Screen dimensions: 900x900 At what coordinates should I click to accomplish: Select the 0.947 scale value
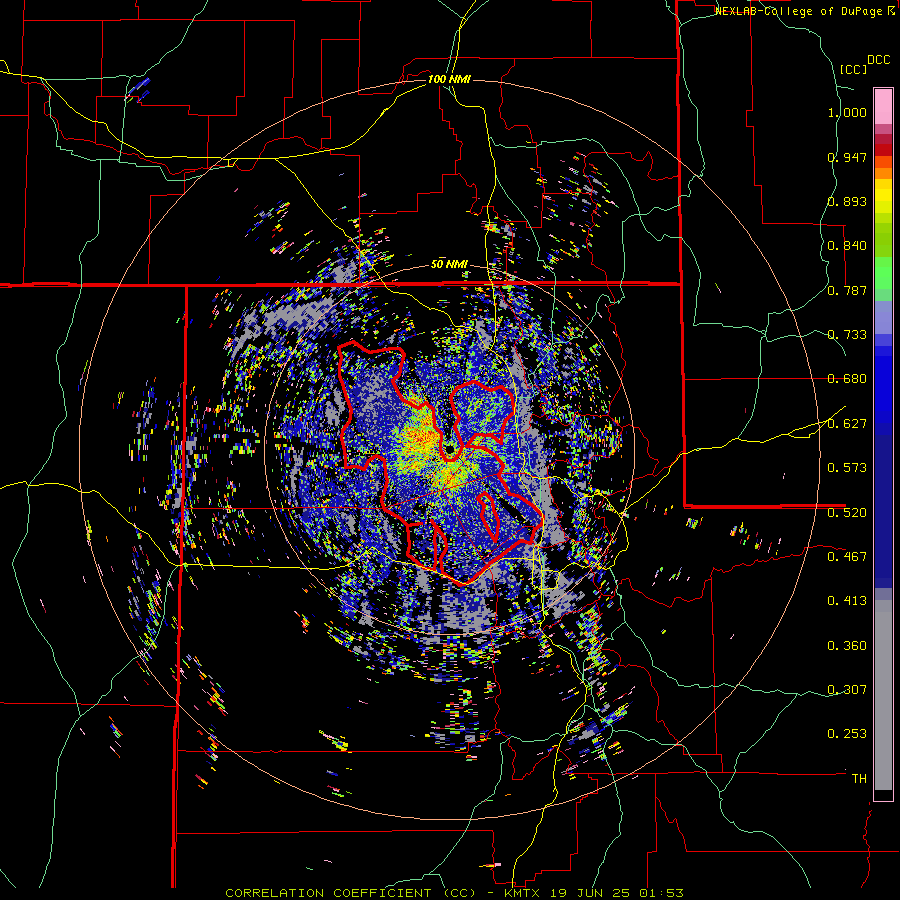pos(847,157)
